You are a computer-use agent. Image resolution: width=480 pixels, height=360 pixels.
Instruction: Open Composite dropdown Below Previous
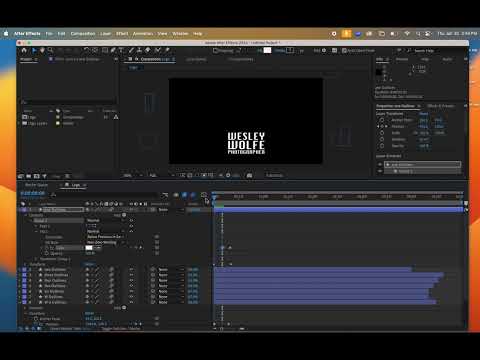(x=106, y=237)
